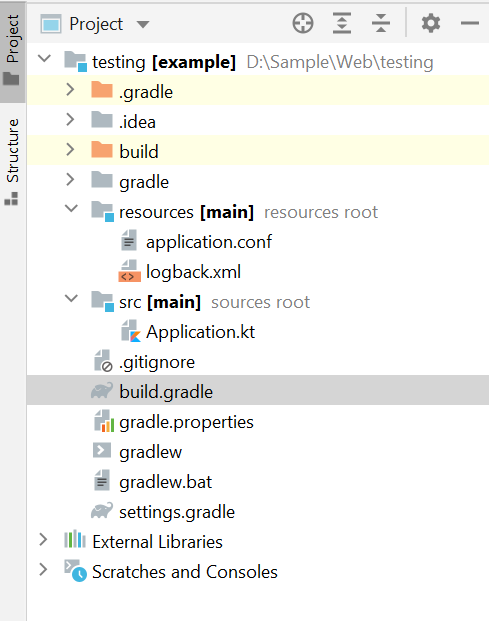Click the resources root module folder icon
489x621 pixels.
(x=103, y=211)
